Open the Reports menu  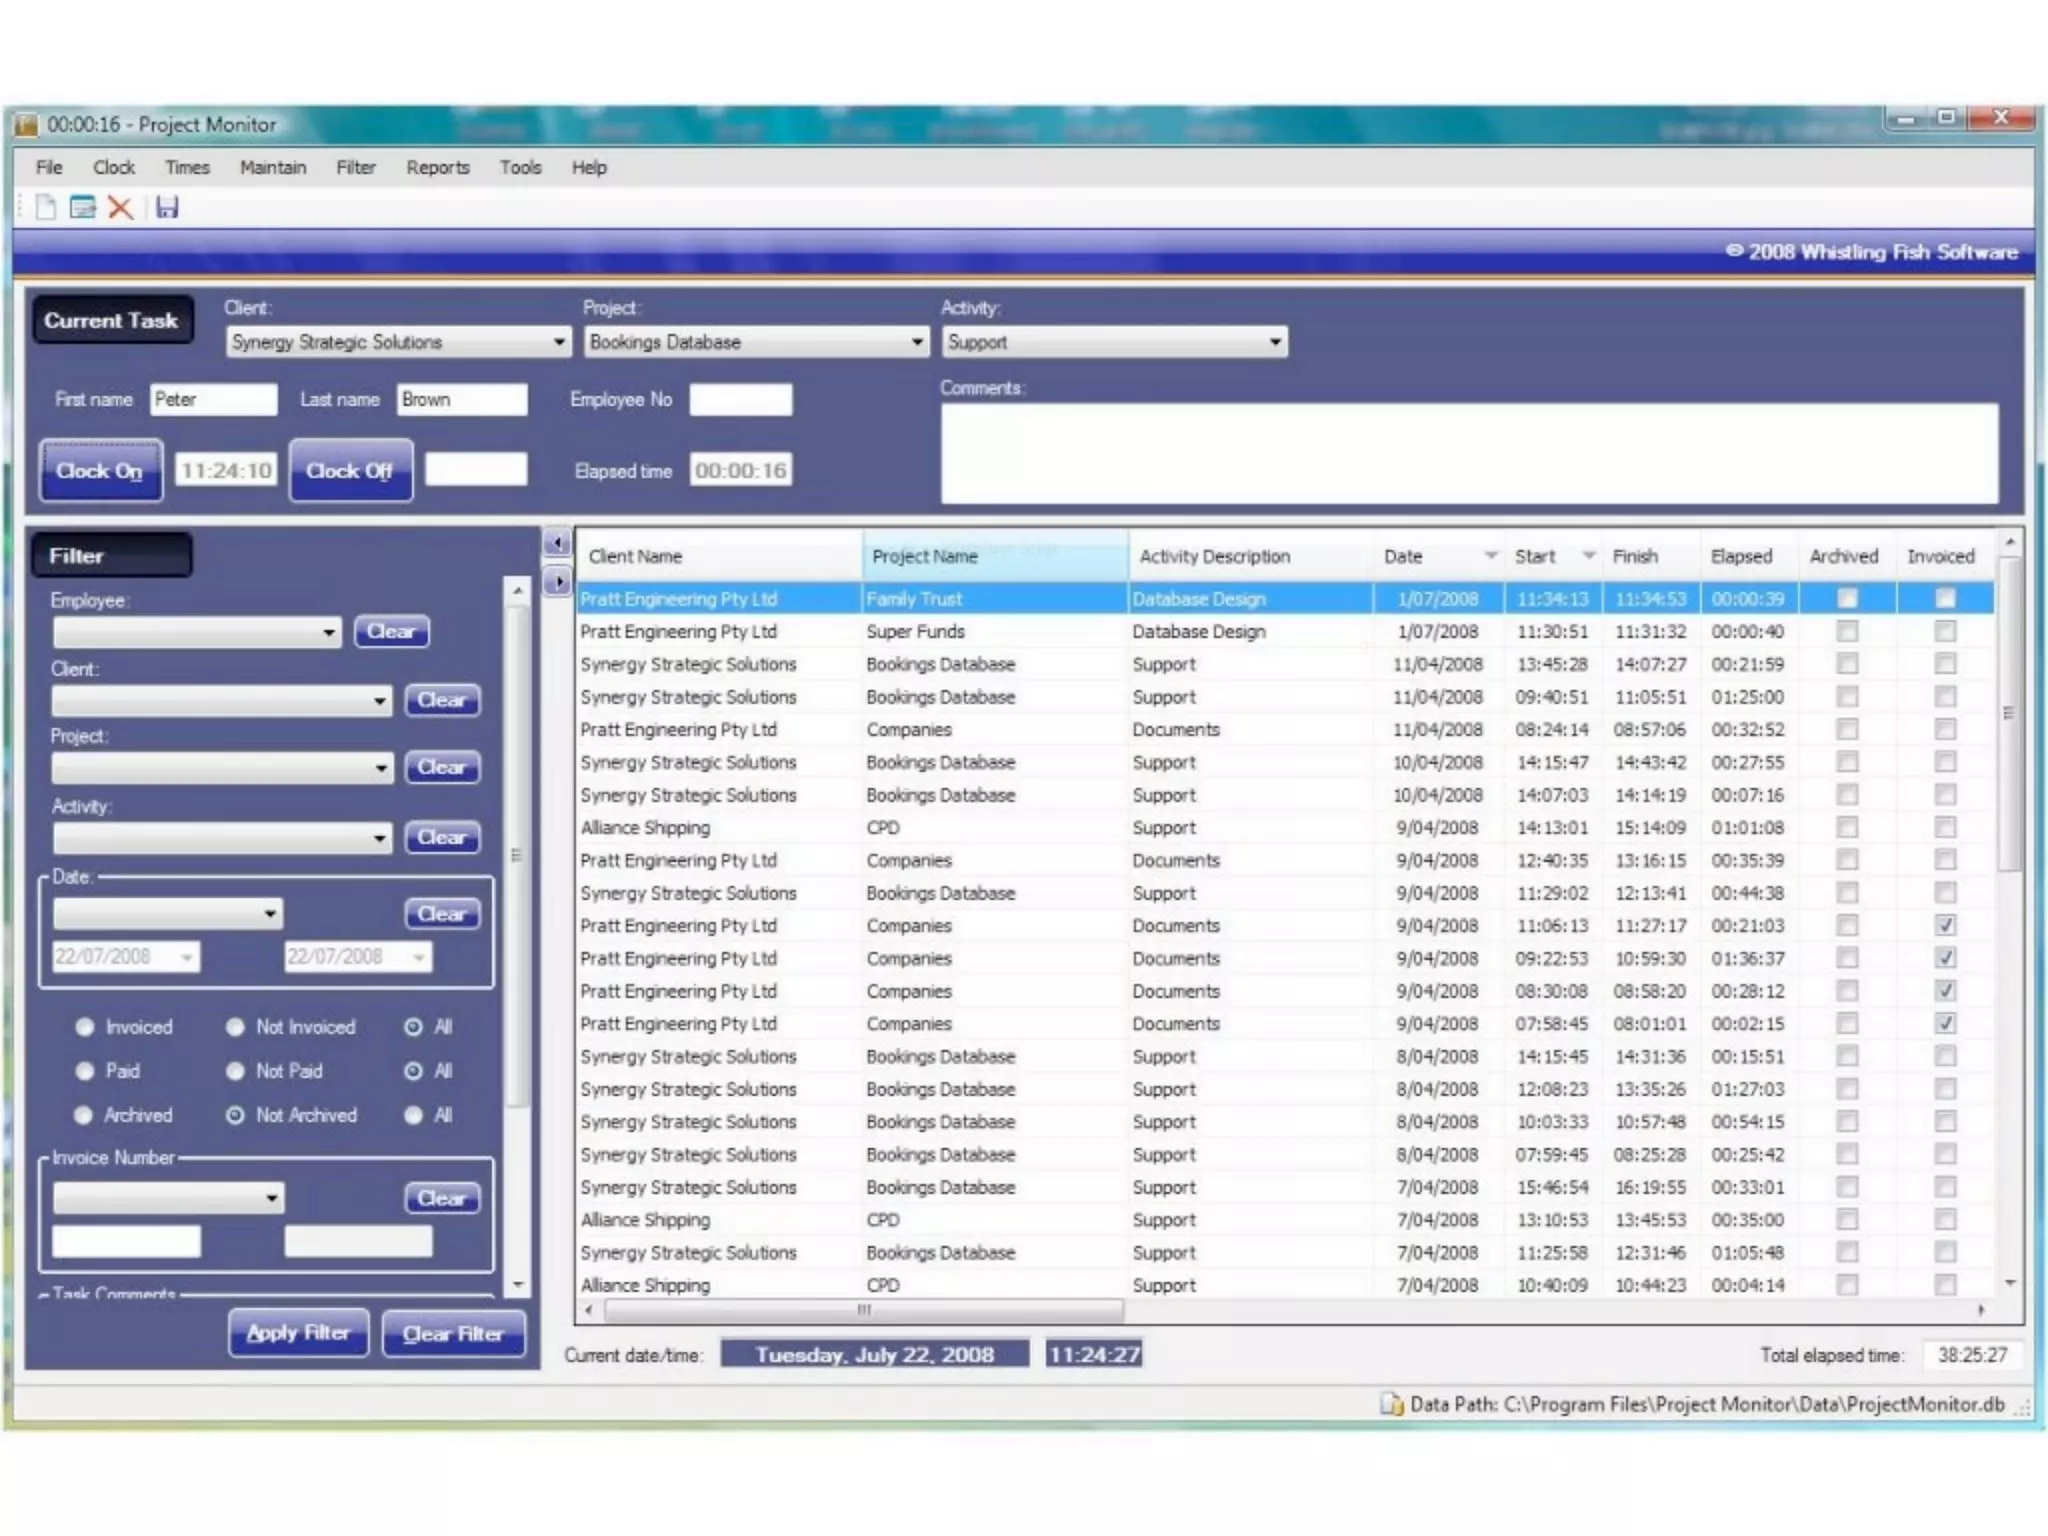(x=437, y=168)
